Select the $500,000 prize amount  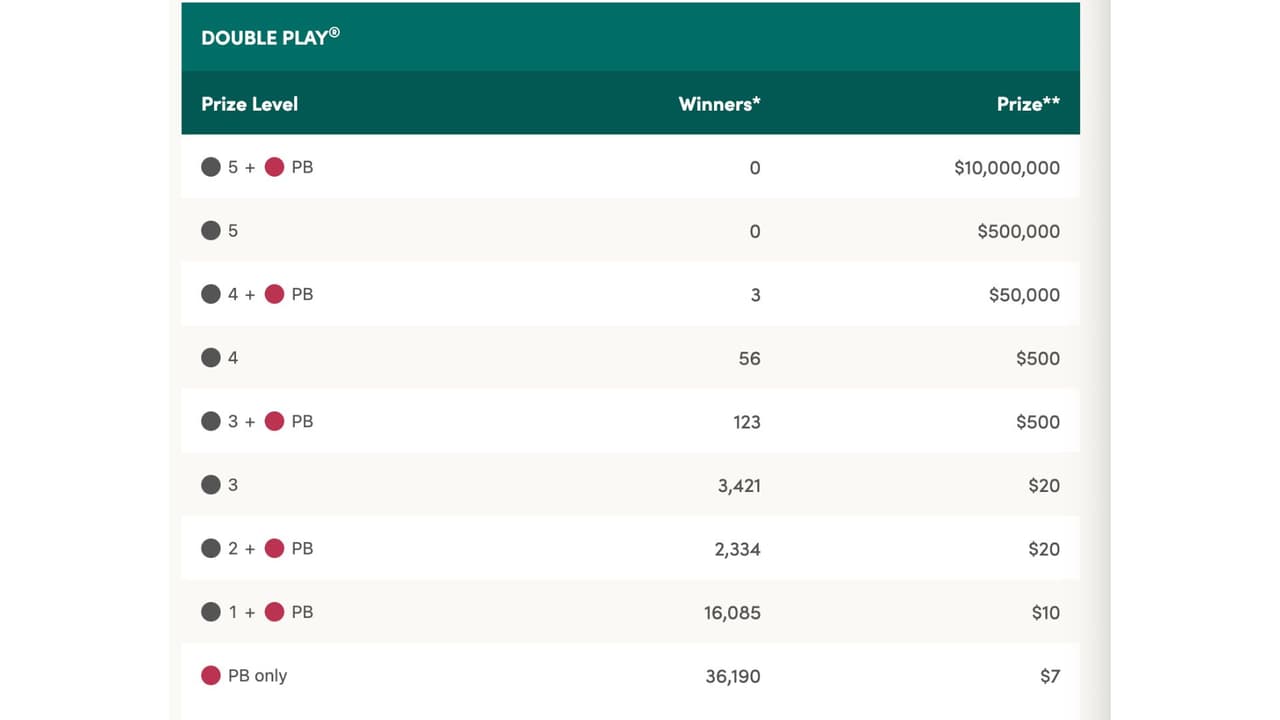click(1018, 231)
